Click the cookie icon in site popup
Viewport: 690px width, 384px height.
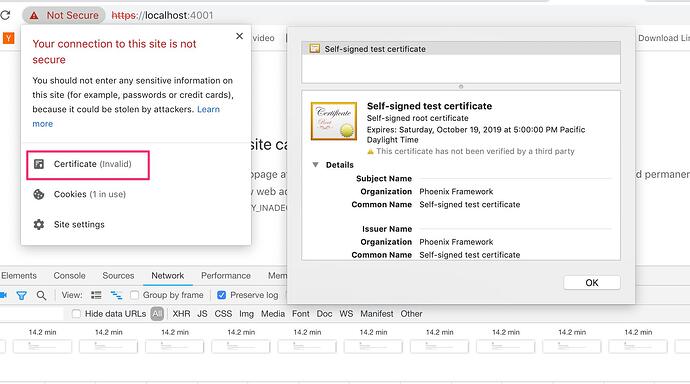[39, 194]
